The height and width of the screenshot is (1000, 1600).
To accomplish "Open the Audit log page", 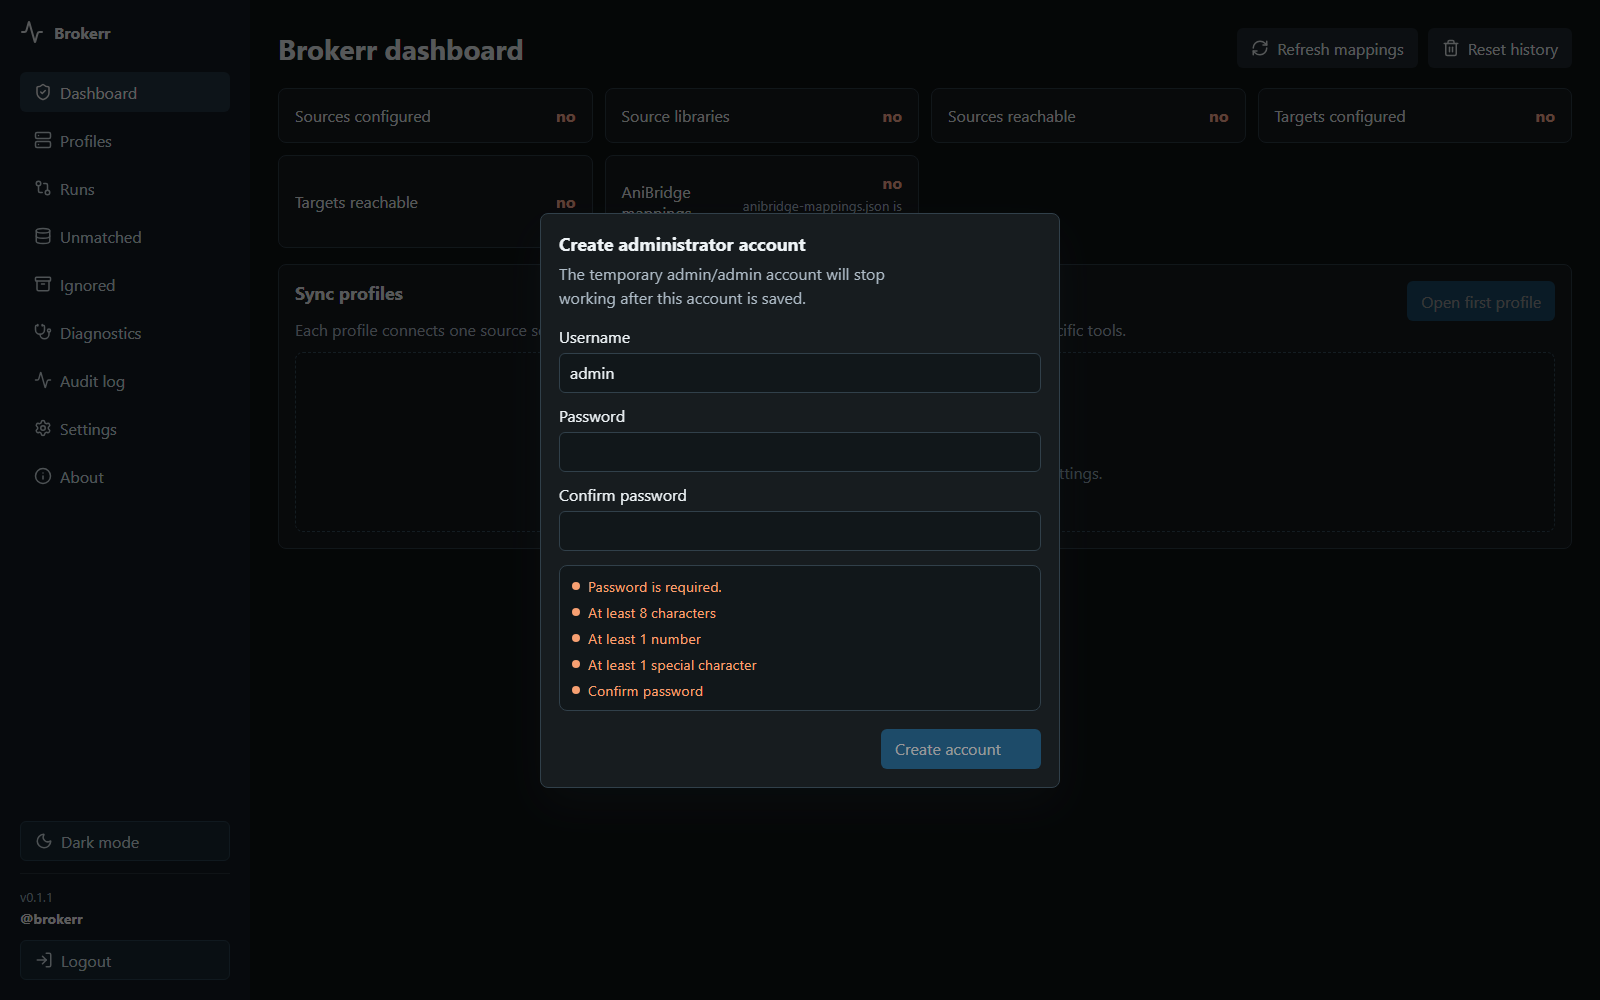I will pyautogui.click(x=125, y=380).
